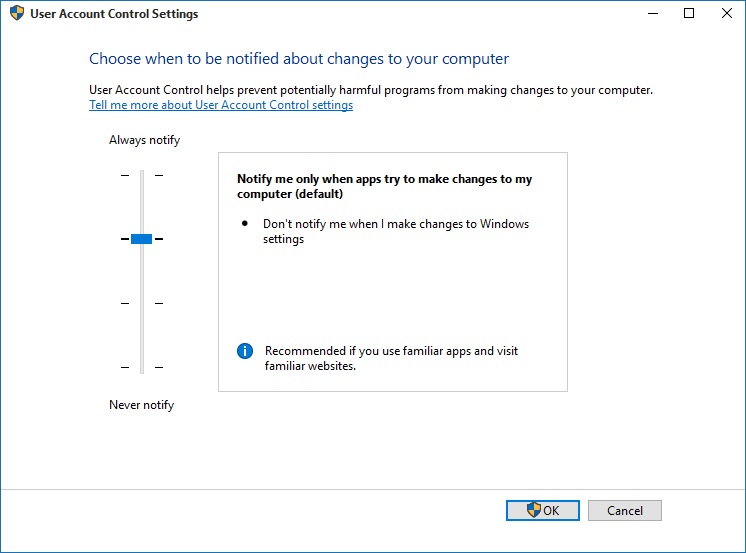Click the blue information icon beside recommendation
Image resolution: width=746 pixels, height=553 pixels.
coord(245,351)
